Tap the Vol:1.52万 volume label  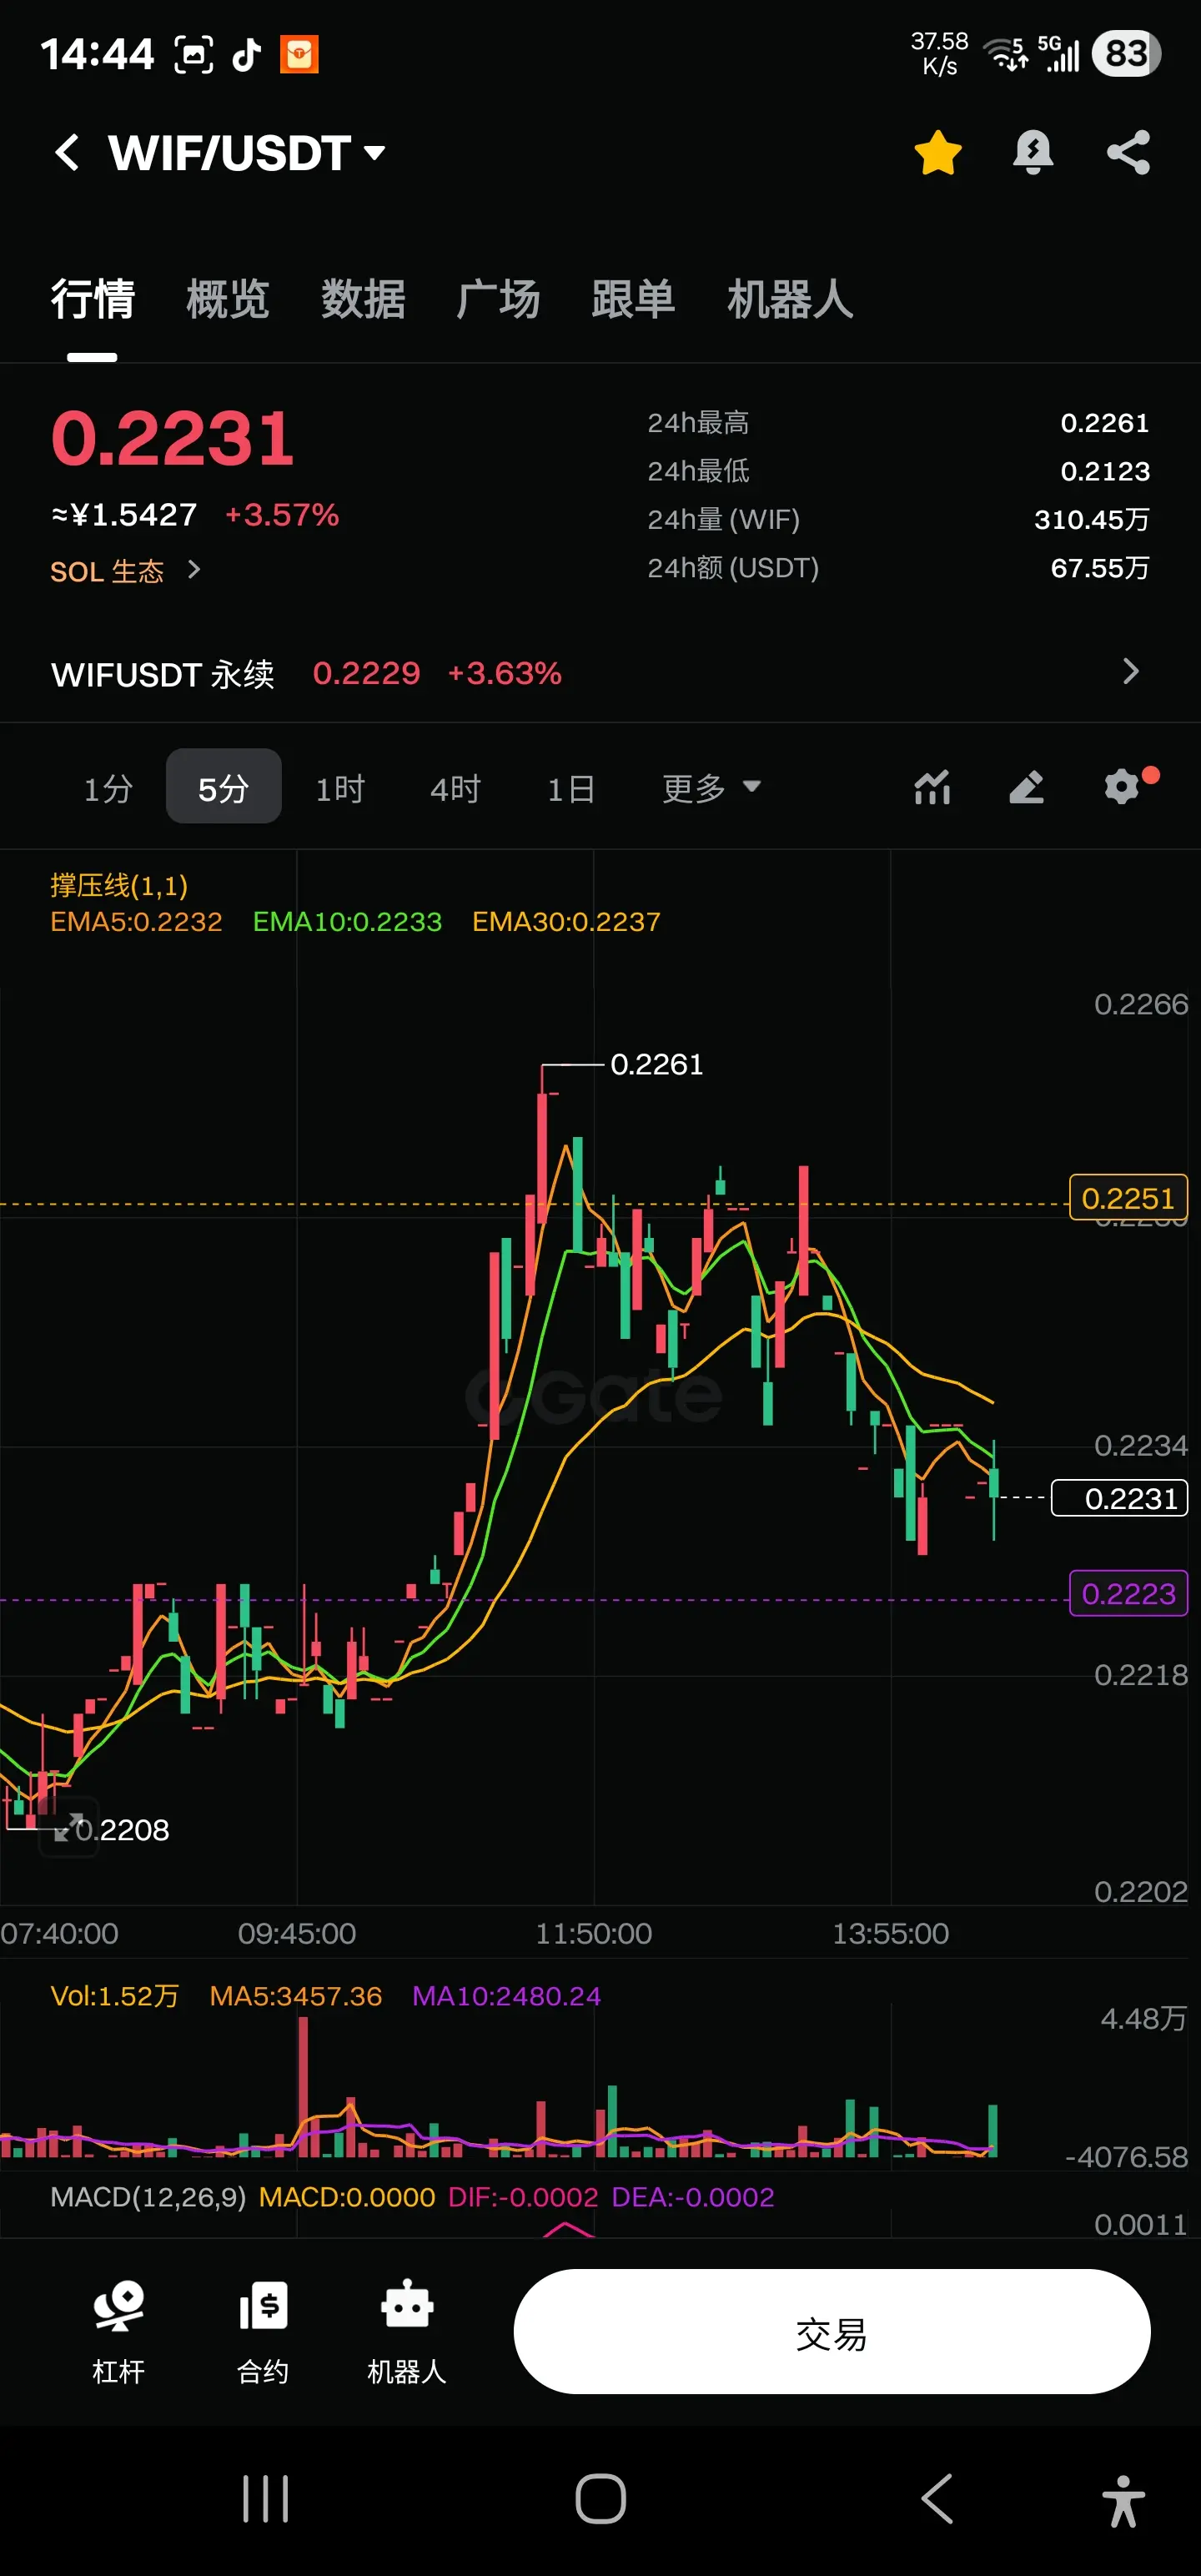(115, 1995)
